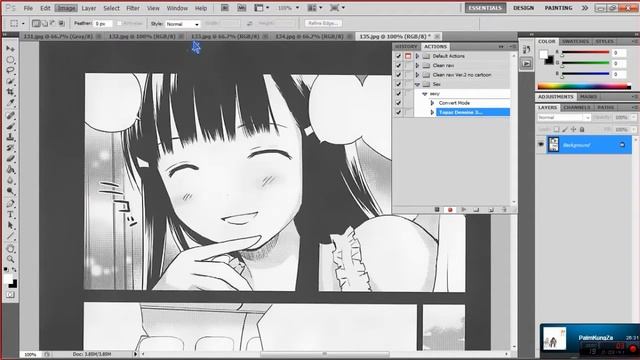Open the layer blend mode dropdown
This screenshot has width=640, height=360.
pyautogui.click(x=564, y=118)
